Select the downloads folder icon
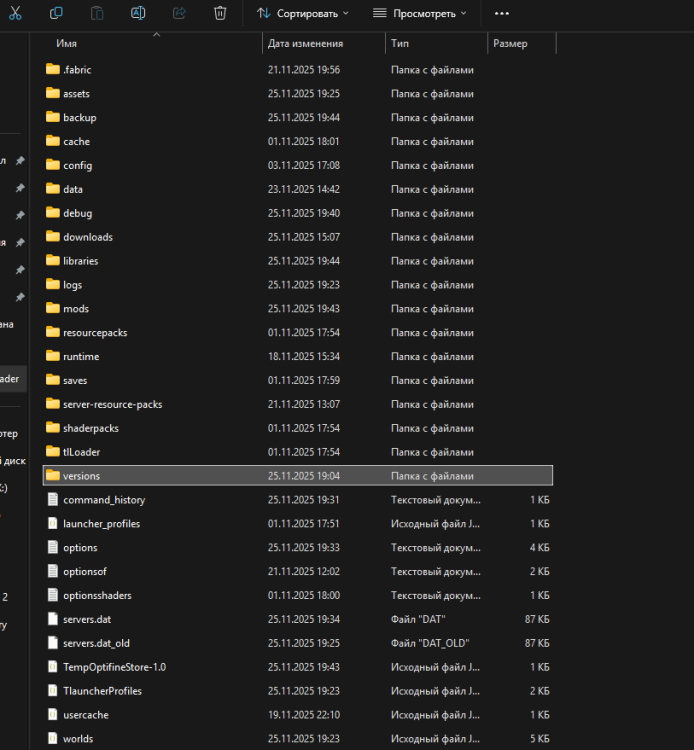The image size is (694, 750). coord(53,237)
